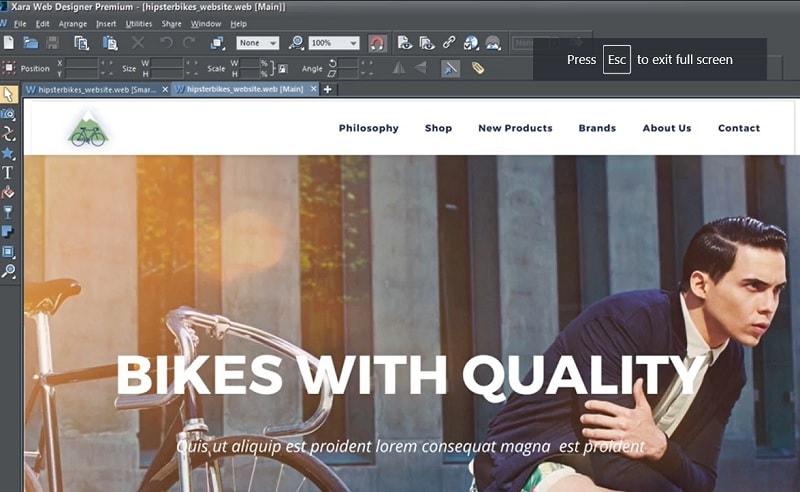Click the Y position input field
This screenshot has width=800, height=492.
pyautogui.click(x=81, y=73)
